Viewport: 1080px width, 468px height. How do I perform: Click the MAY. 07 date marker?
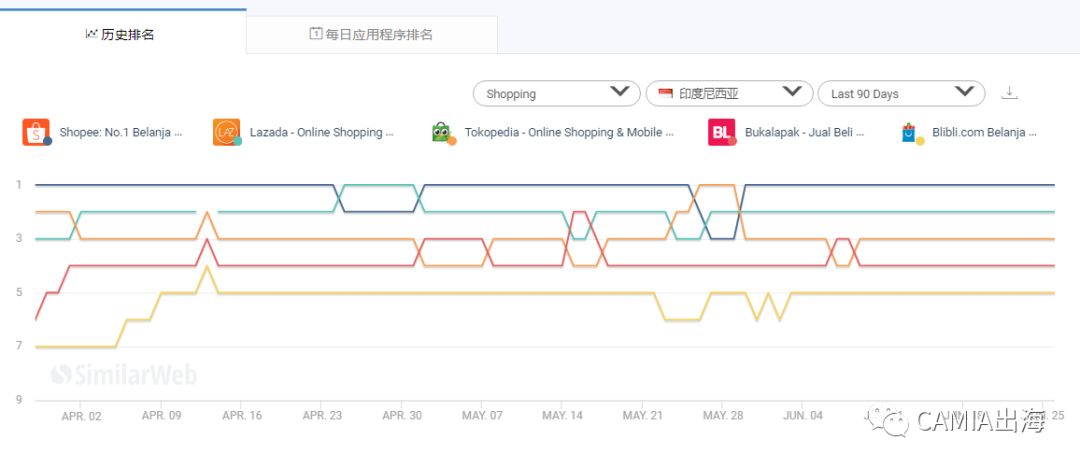tap(483, 415)
